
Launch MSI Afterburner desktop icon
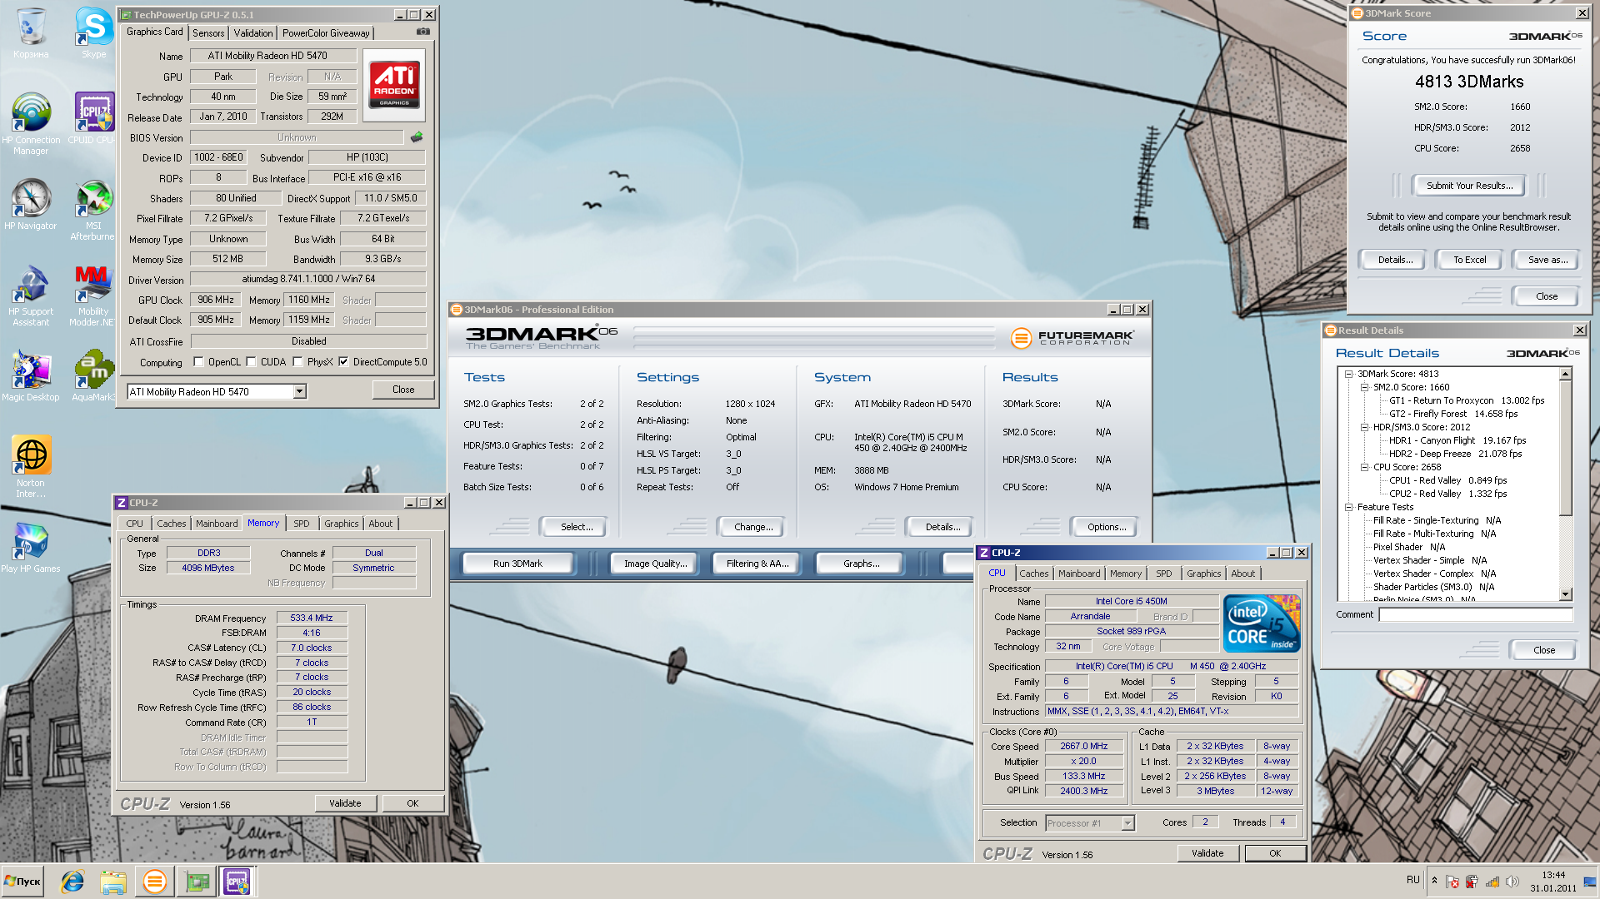tap(93, 209)
